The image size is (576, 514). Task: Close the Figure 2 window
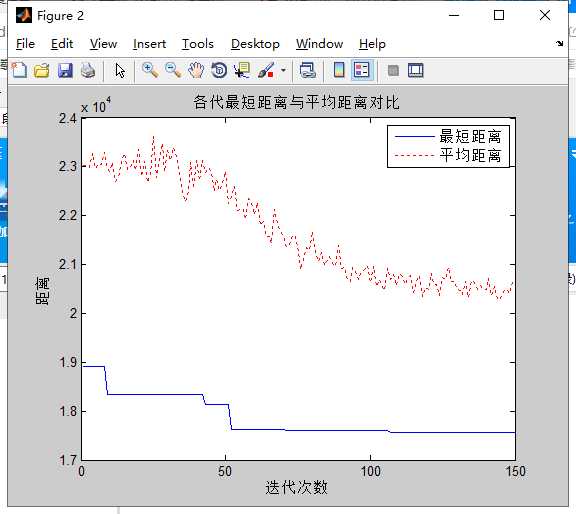[x=545, y=15]
